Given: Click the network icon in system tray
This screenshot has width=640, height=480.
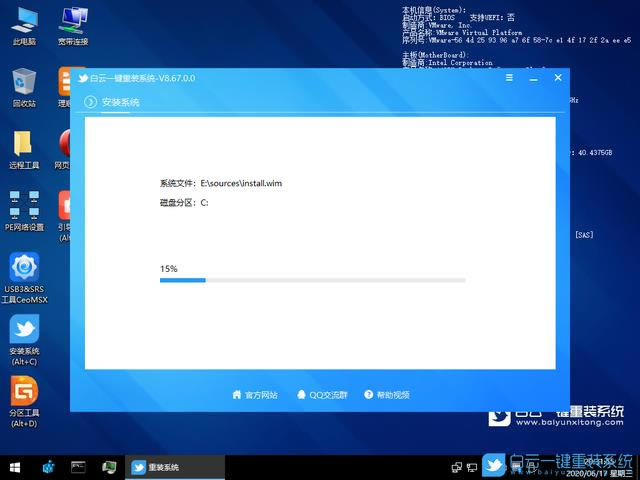Looking at the screenshot, I should click(457, 467).
